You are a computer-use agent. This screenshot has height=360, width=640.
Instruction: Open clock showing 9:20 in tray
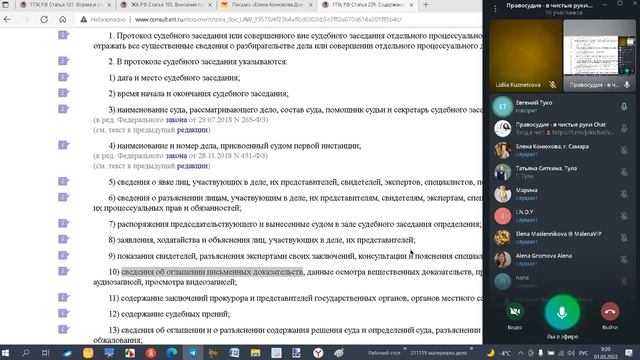(606, 353)
